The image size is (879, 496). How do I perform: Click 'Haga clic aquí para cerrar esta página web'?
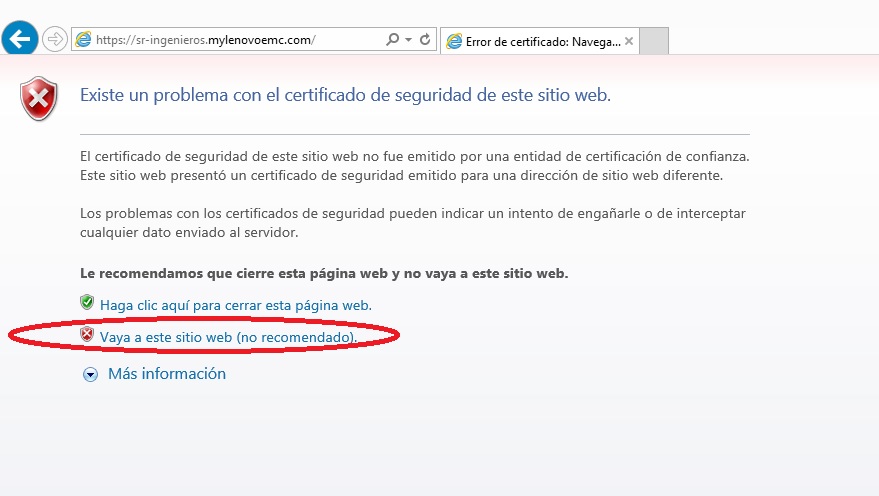point(235,305)
